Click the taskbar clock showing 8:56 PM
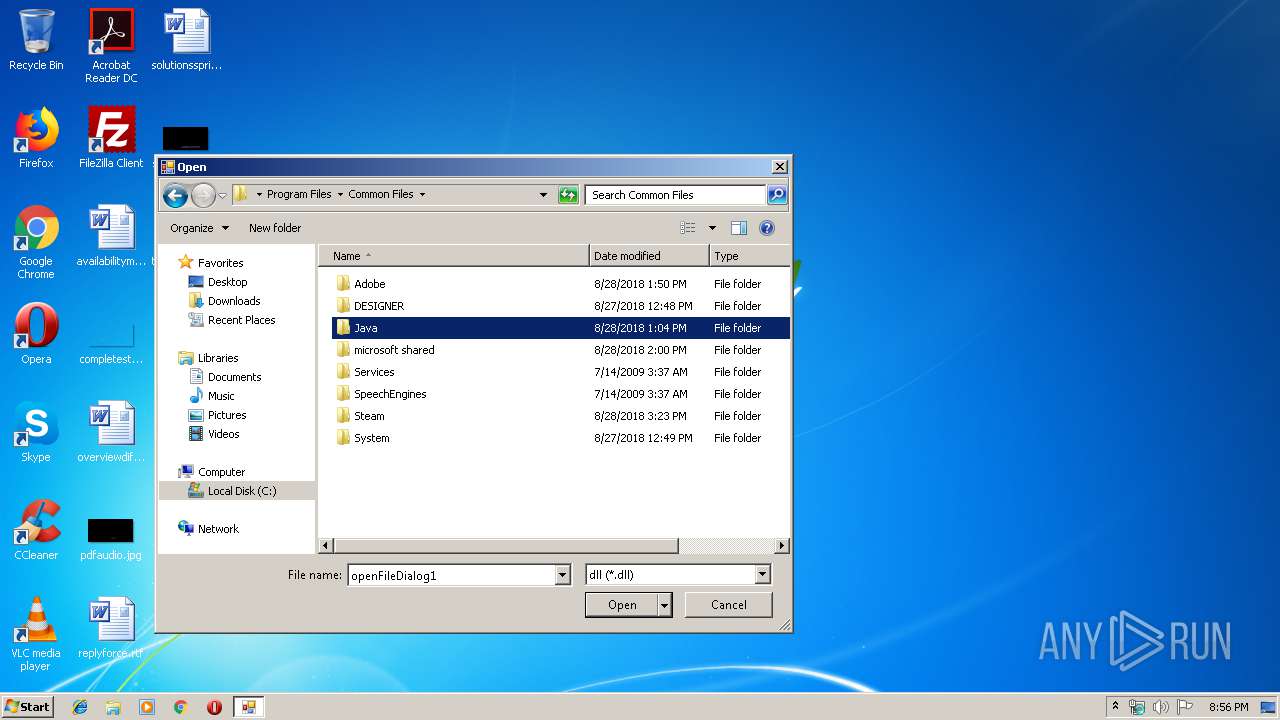 [x=1228, y=707]
